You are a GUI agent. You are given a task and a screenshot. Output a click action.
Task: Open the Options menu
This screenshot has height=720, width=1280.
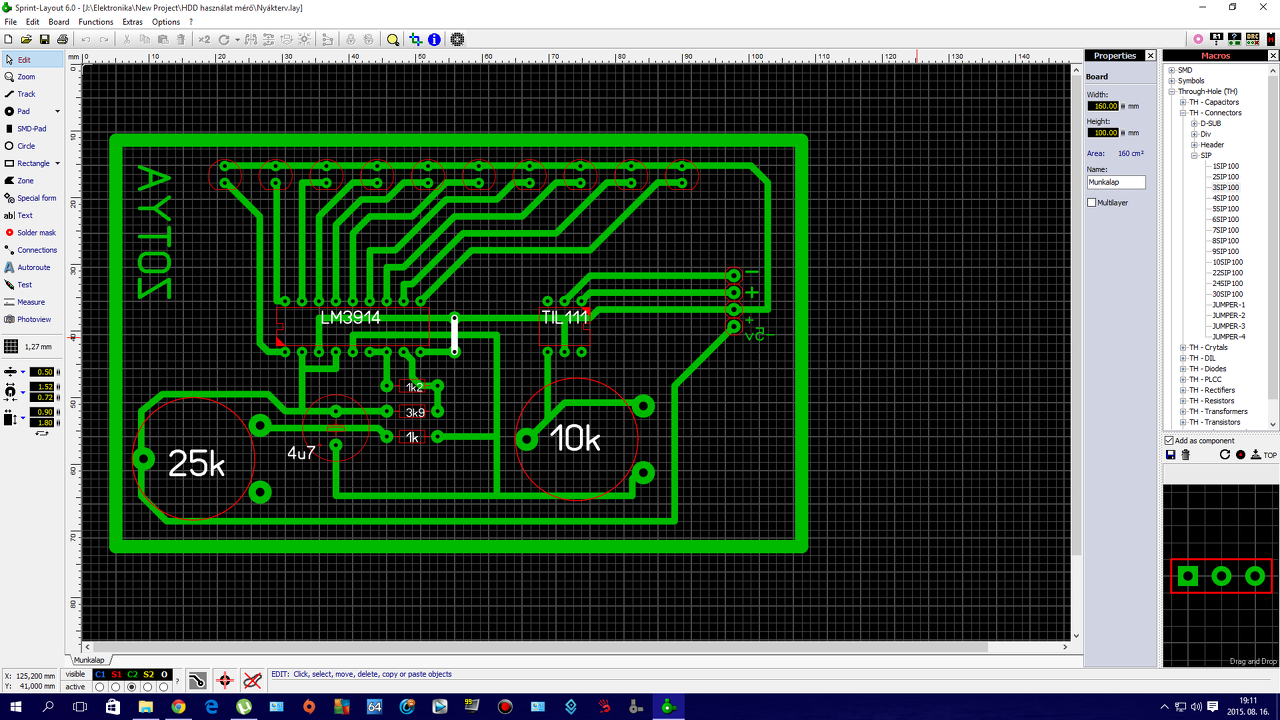166,22
